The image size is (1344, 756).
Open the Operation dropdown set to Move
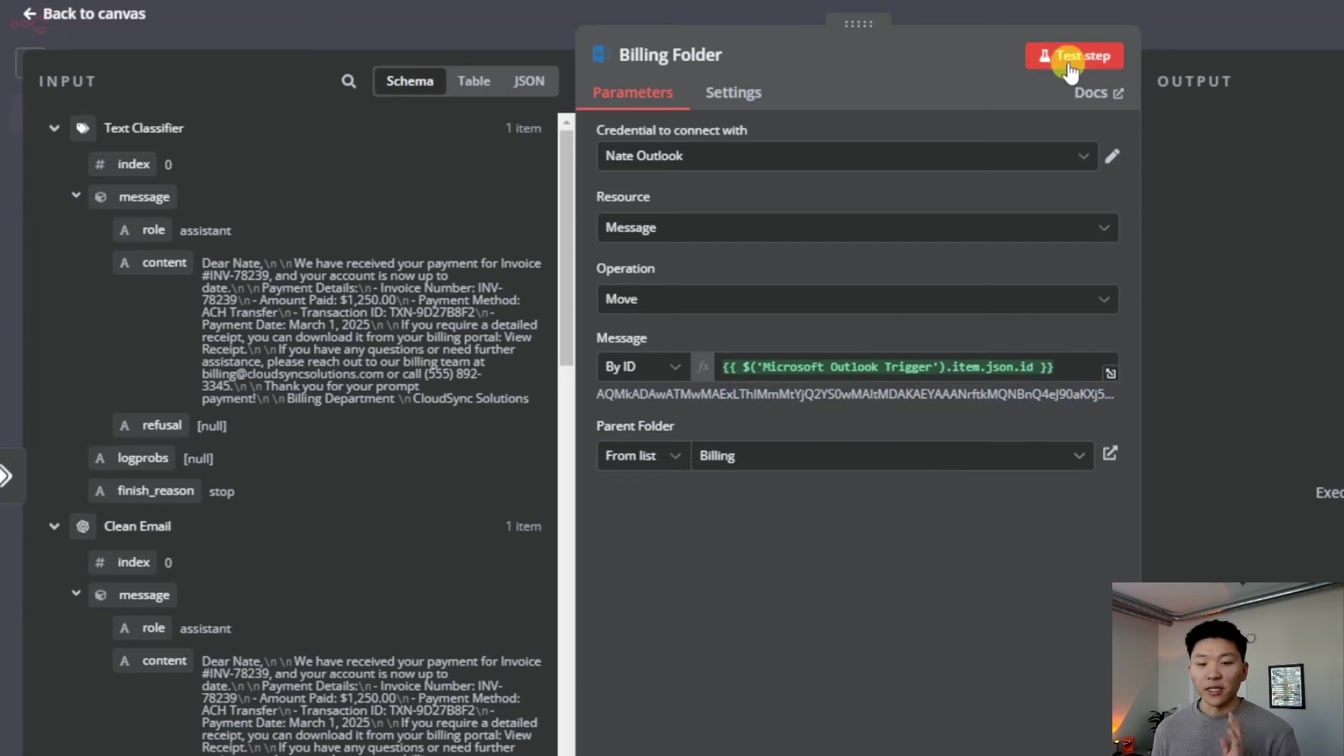pos(857,299)
